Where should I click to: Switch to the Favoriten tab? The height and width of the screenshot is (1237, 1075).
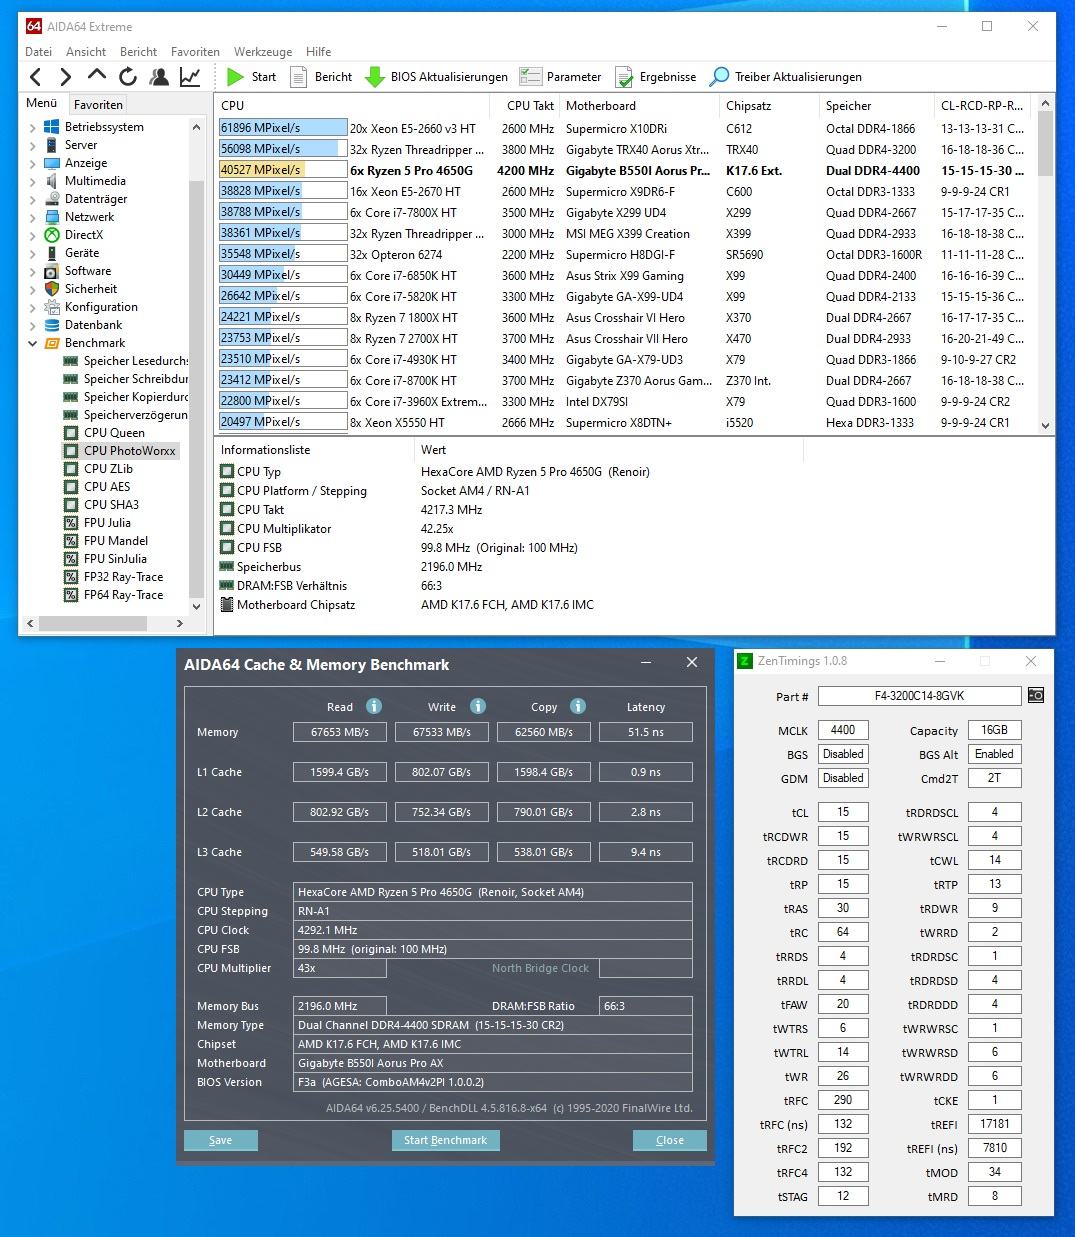98,104
